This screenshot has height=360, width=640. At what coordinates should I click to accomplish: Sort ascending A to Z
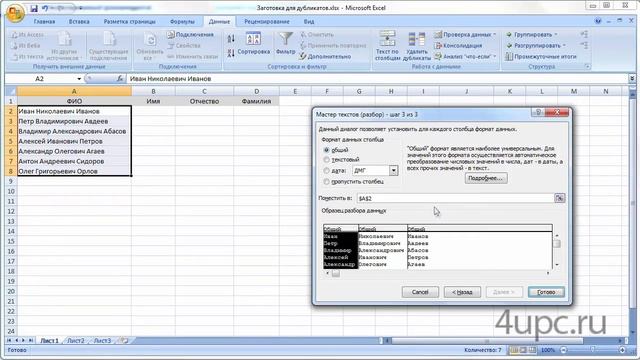click(x=231, y=39)
